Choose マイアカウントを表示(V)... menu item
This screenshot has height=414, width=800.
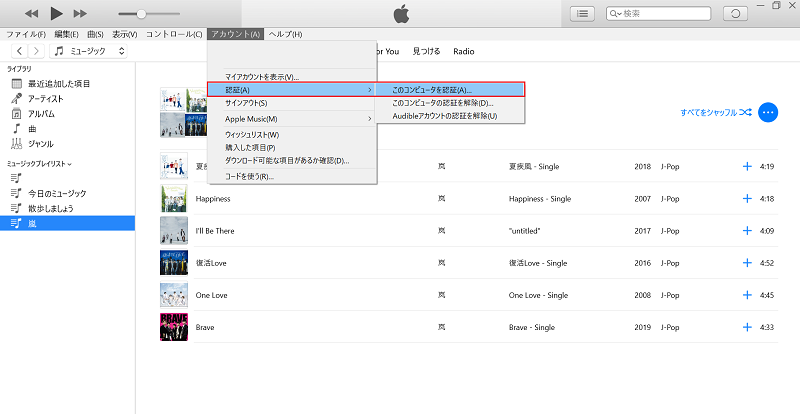(x=292, y=77)
